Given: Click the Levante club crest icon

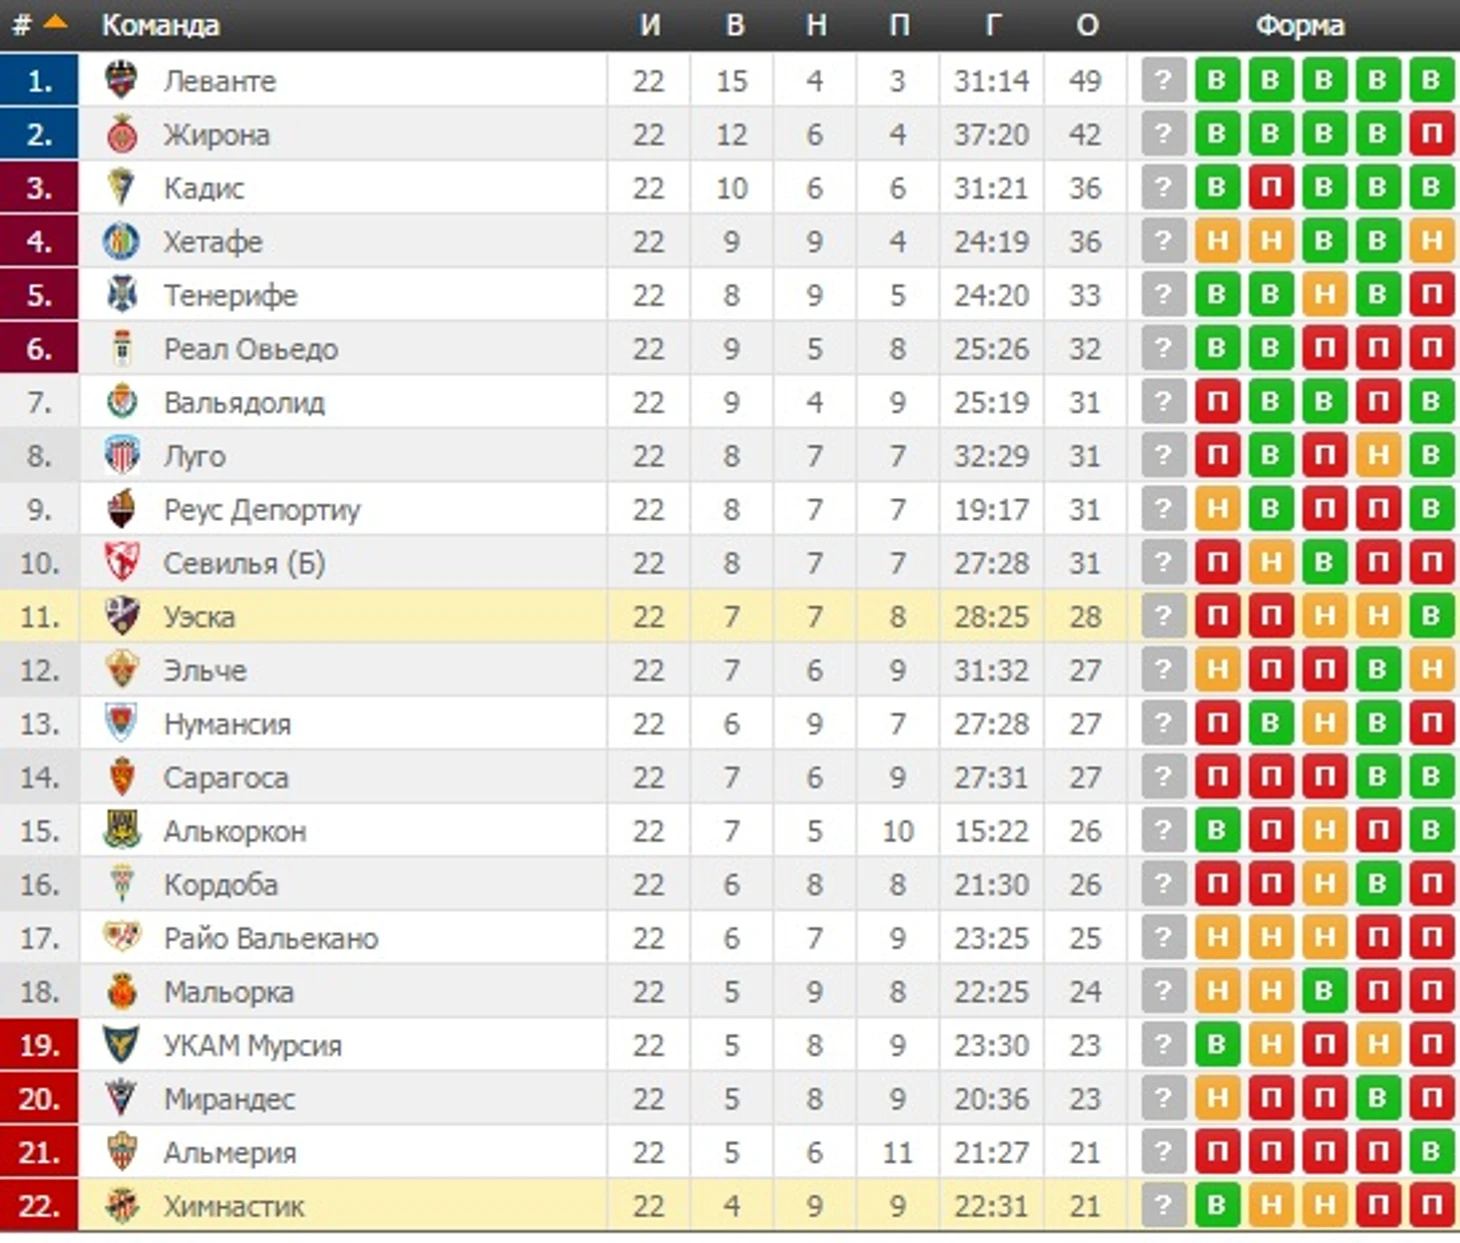Looking at the screenshot, I should tap(121, 80).
